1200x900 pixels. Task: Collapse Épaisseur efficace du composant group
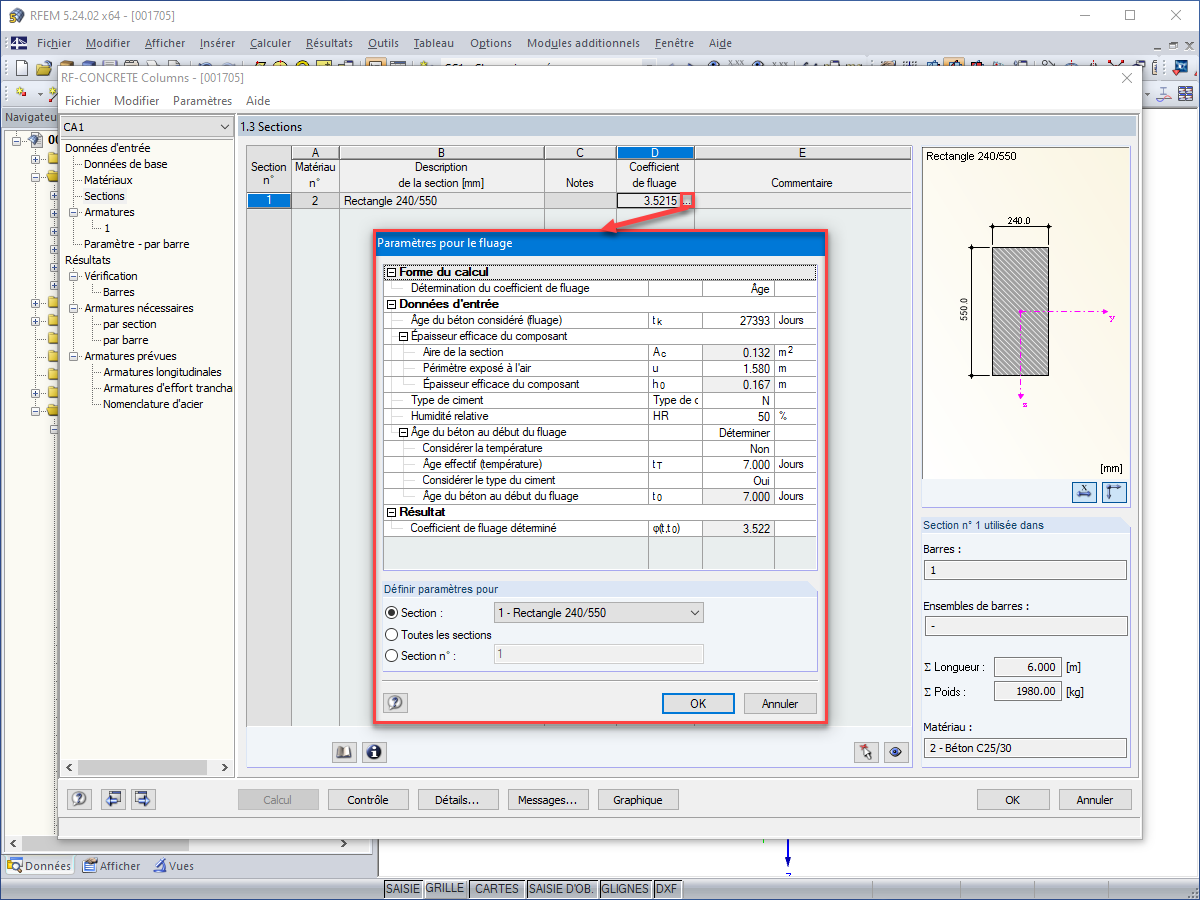pyautogui.click(x=403, y=336)
